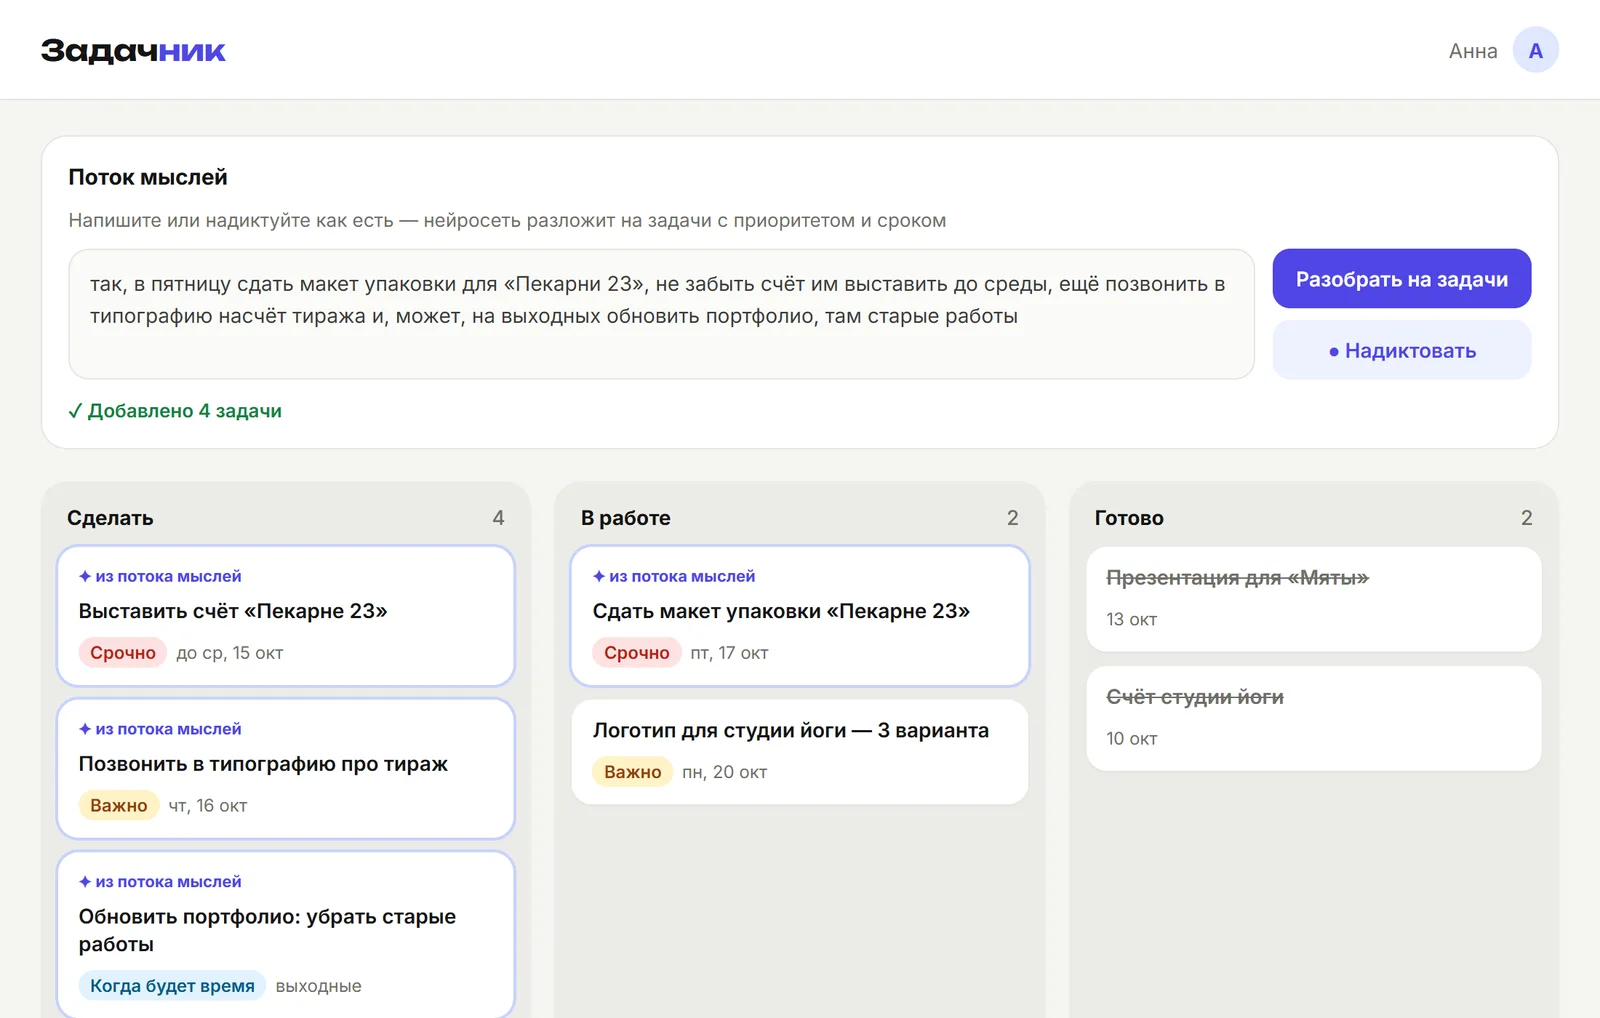Open the Логотип для студии йоги card
Viewport: 1600px width, 1018px height.
pyautogui.click(x=800, y=752)
